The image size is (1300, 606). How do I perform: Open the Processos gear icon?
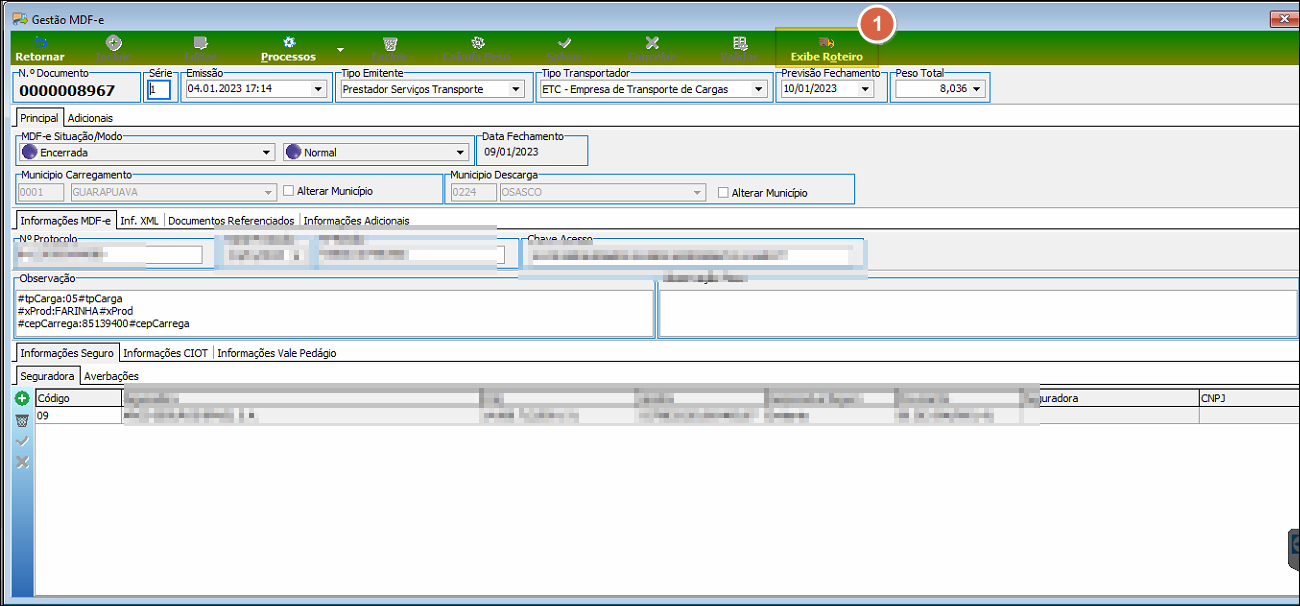click(289, 43)
